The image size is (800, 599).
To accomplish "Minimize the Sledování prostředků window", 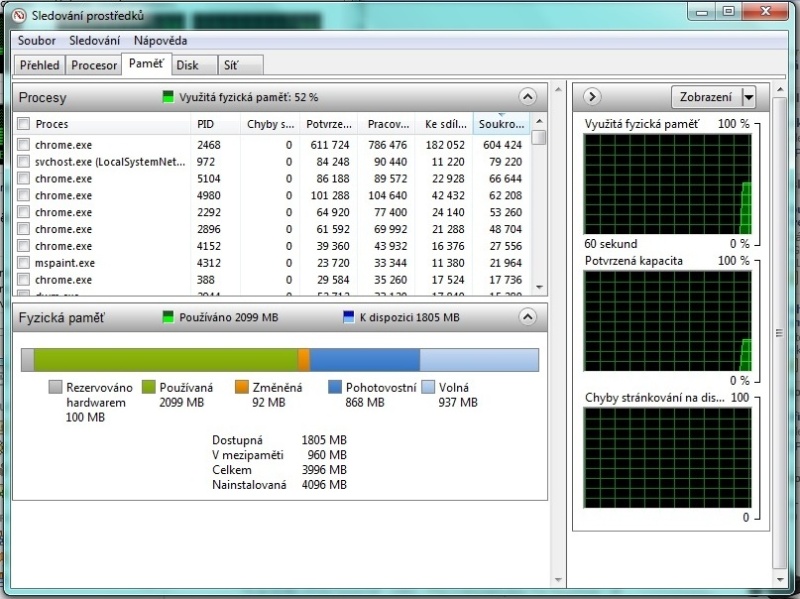I will pyautogui.click(x=702, y=11).
